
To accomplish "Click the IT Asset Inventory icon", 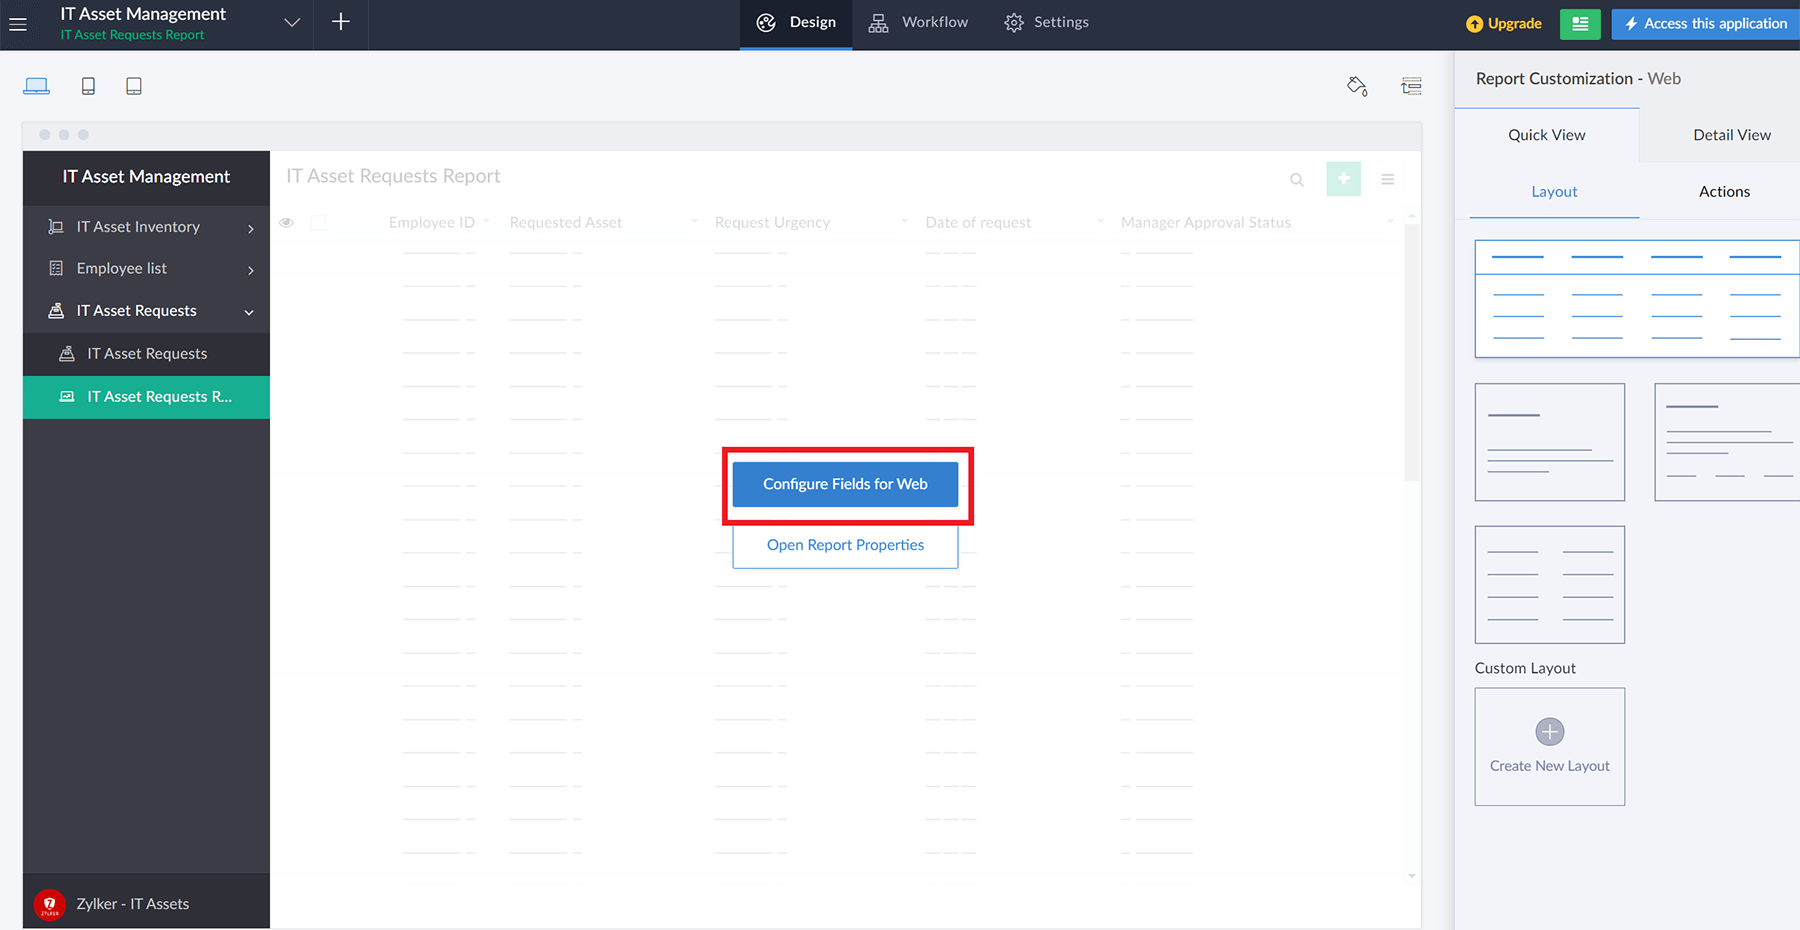I will click(x=56, y=227).
